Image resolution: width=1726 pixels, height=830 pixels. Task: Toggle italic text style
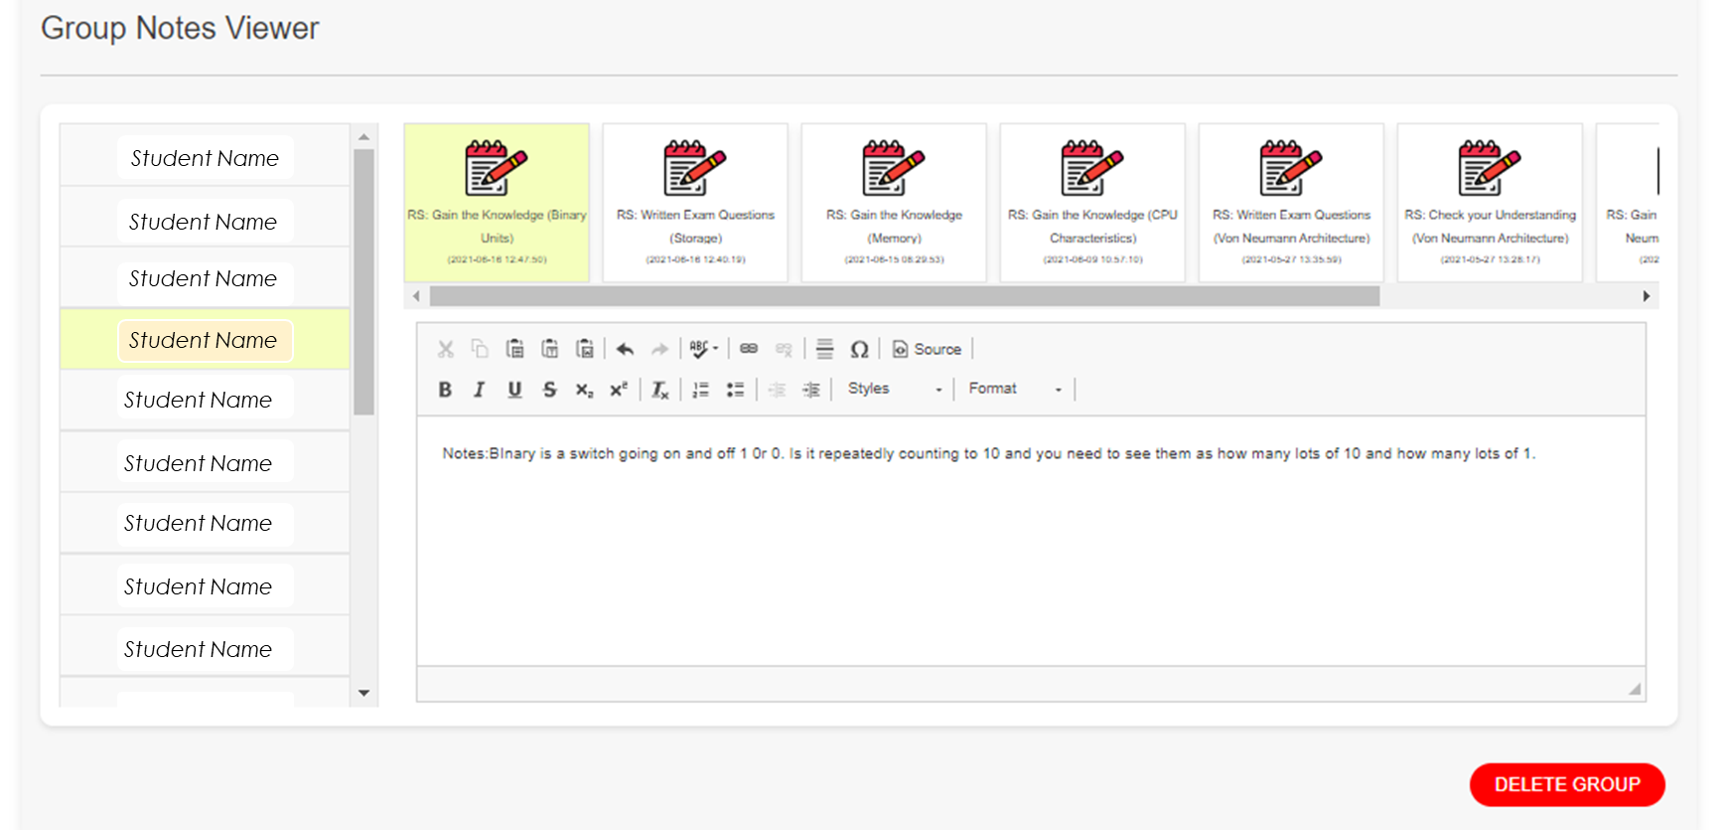click(479, 389)
